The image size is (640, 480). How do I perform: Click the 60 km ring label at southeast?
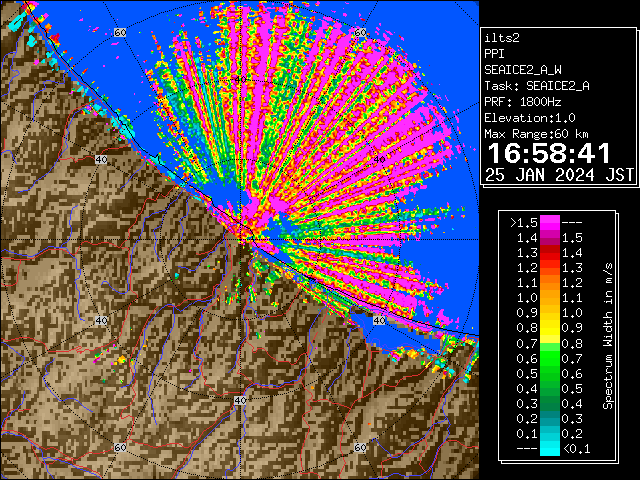[x=360, y=448]
